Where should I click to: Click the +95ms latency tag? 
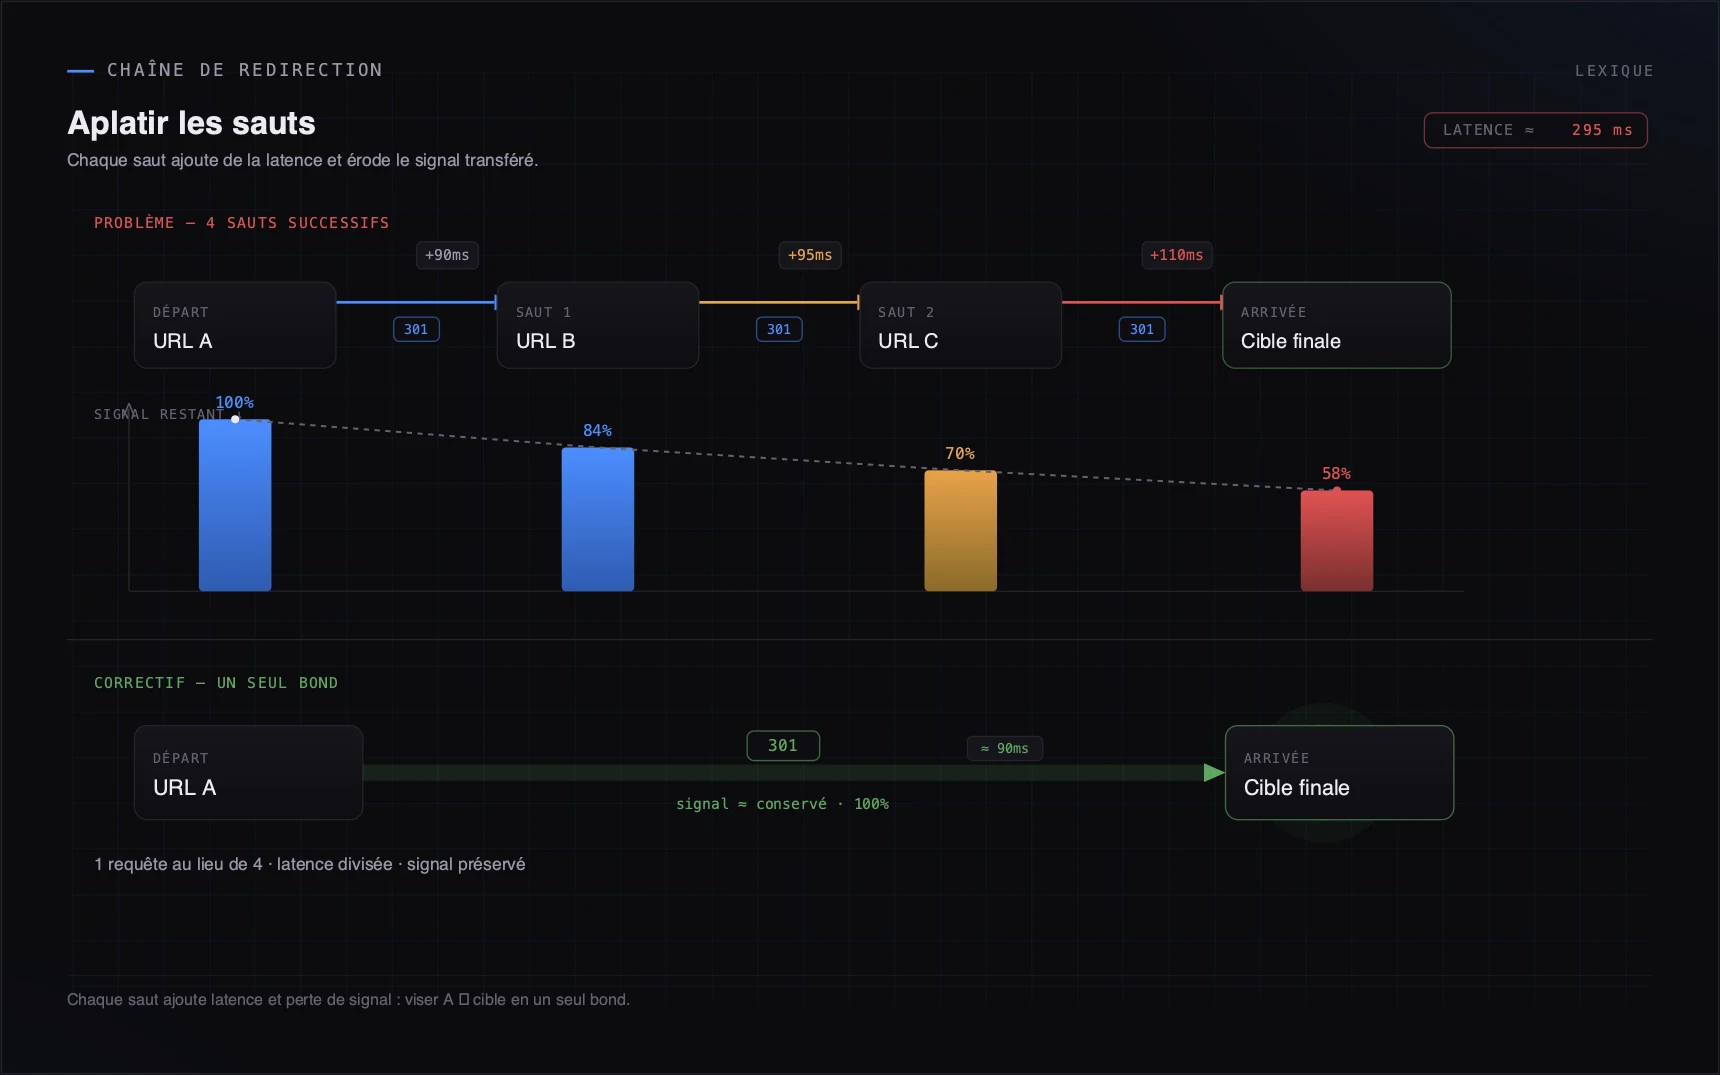pos(810,255)
